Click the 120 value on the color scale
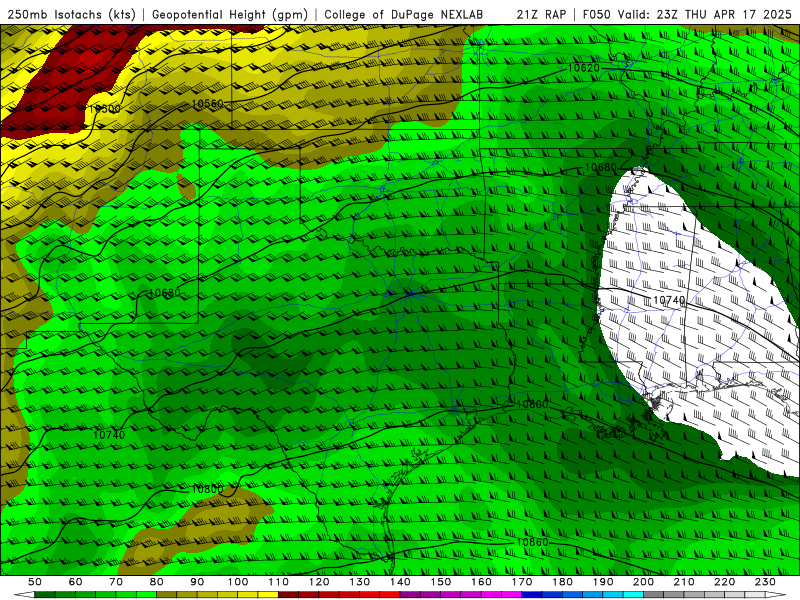Image resolution: width=800 pixels, height=600 pixels. 319,582
